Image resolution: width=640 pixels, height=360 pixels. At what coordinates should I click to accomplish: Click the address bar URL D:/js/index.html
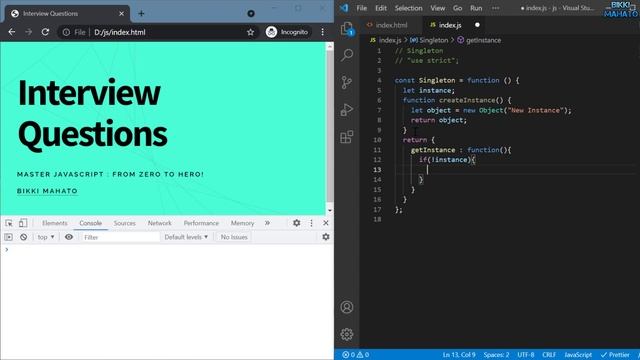pyautogui.click(x=120, y=32)
